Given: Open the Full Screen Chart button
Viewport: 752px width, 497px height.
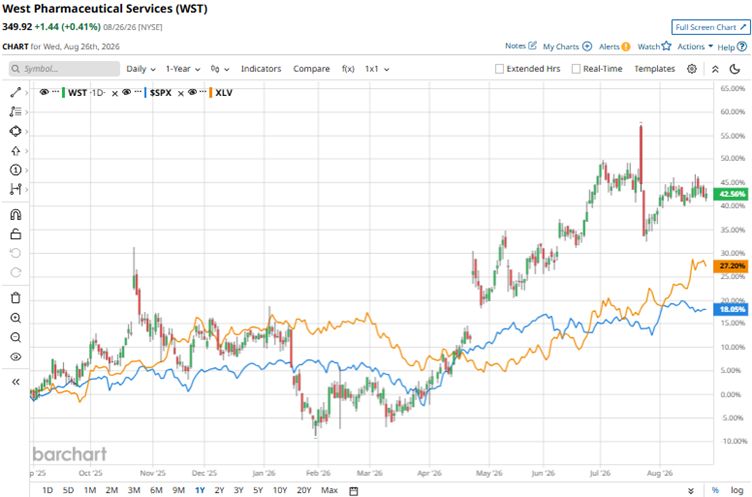Looking at the screenshot, I should 710,27.
